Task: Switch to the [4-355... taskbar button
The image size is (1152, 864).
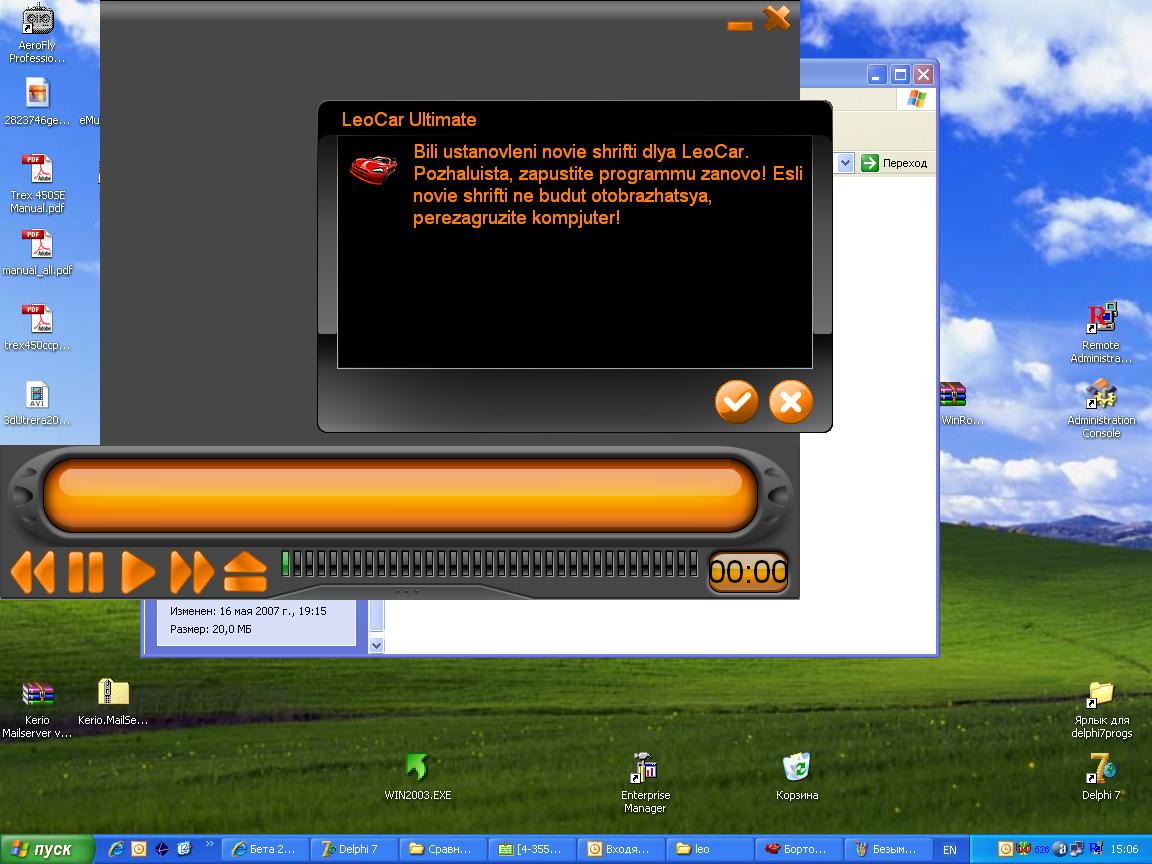Action: coord(533,849)
